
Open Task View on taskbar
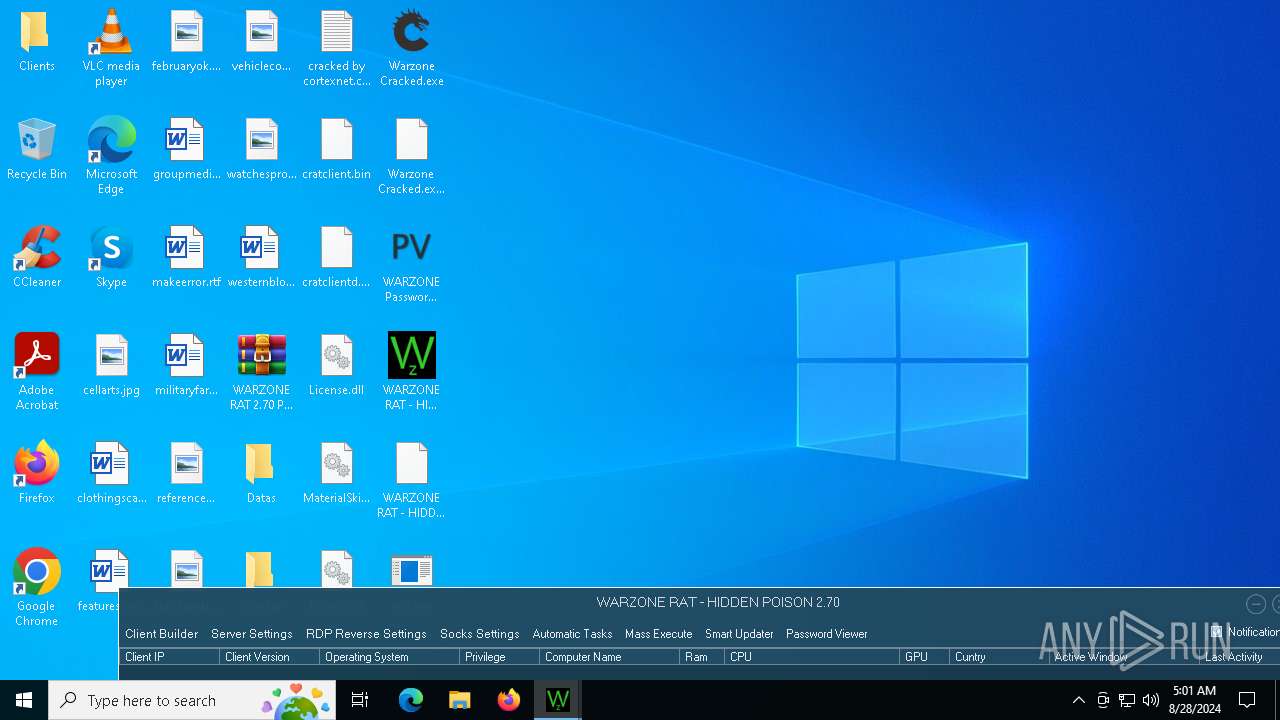click(x=360, y=700)
